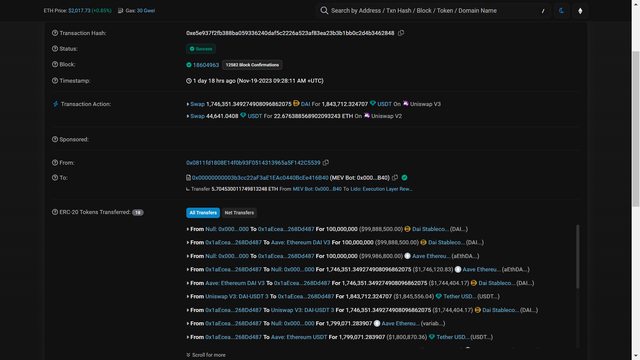Screen dimensions: 640x360
Task: Click the Transaction Action lightning icon
Action: coord(56,104)
